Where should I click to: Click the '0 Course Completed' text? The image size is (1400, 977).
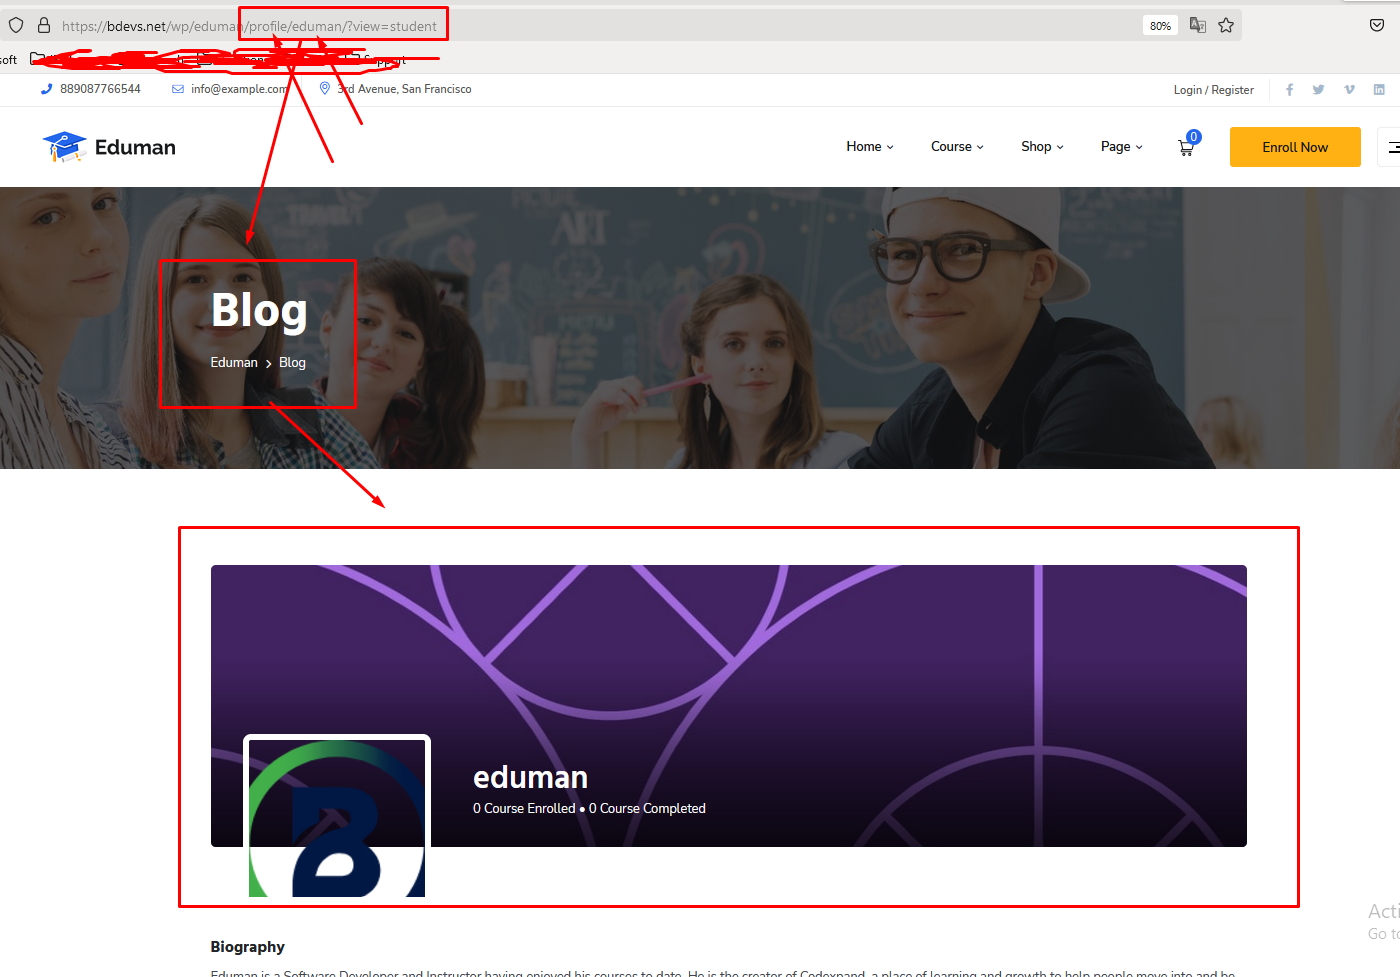tap(647, 808)
